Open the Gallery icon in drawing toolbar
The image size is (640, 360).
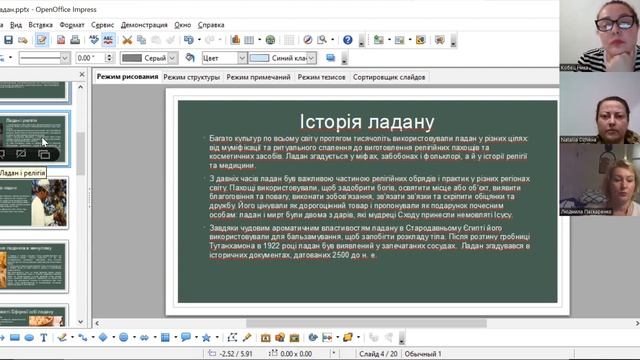pos(294,338)
